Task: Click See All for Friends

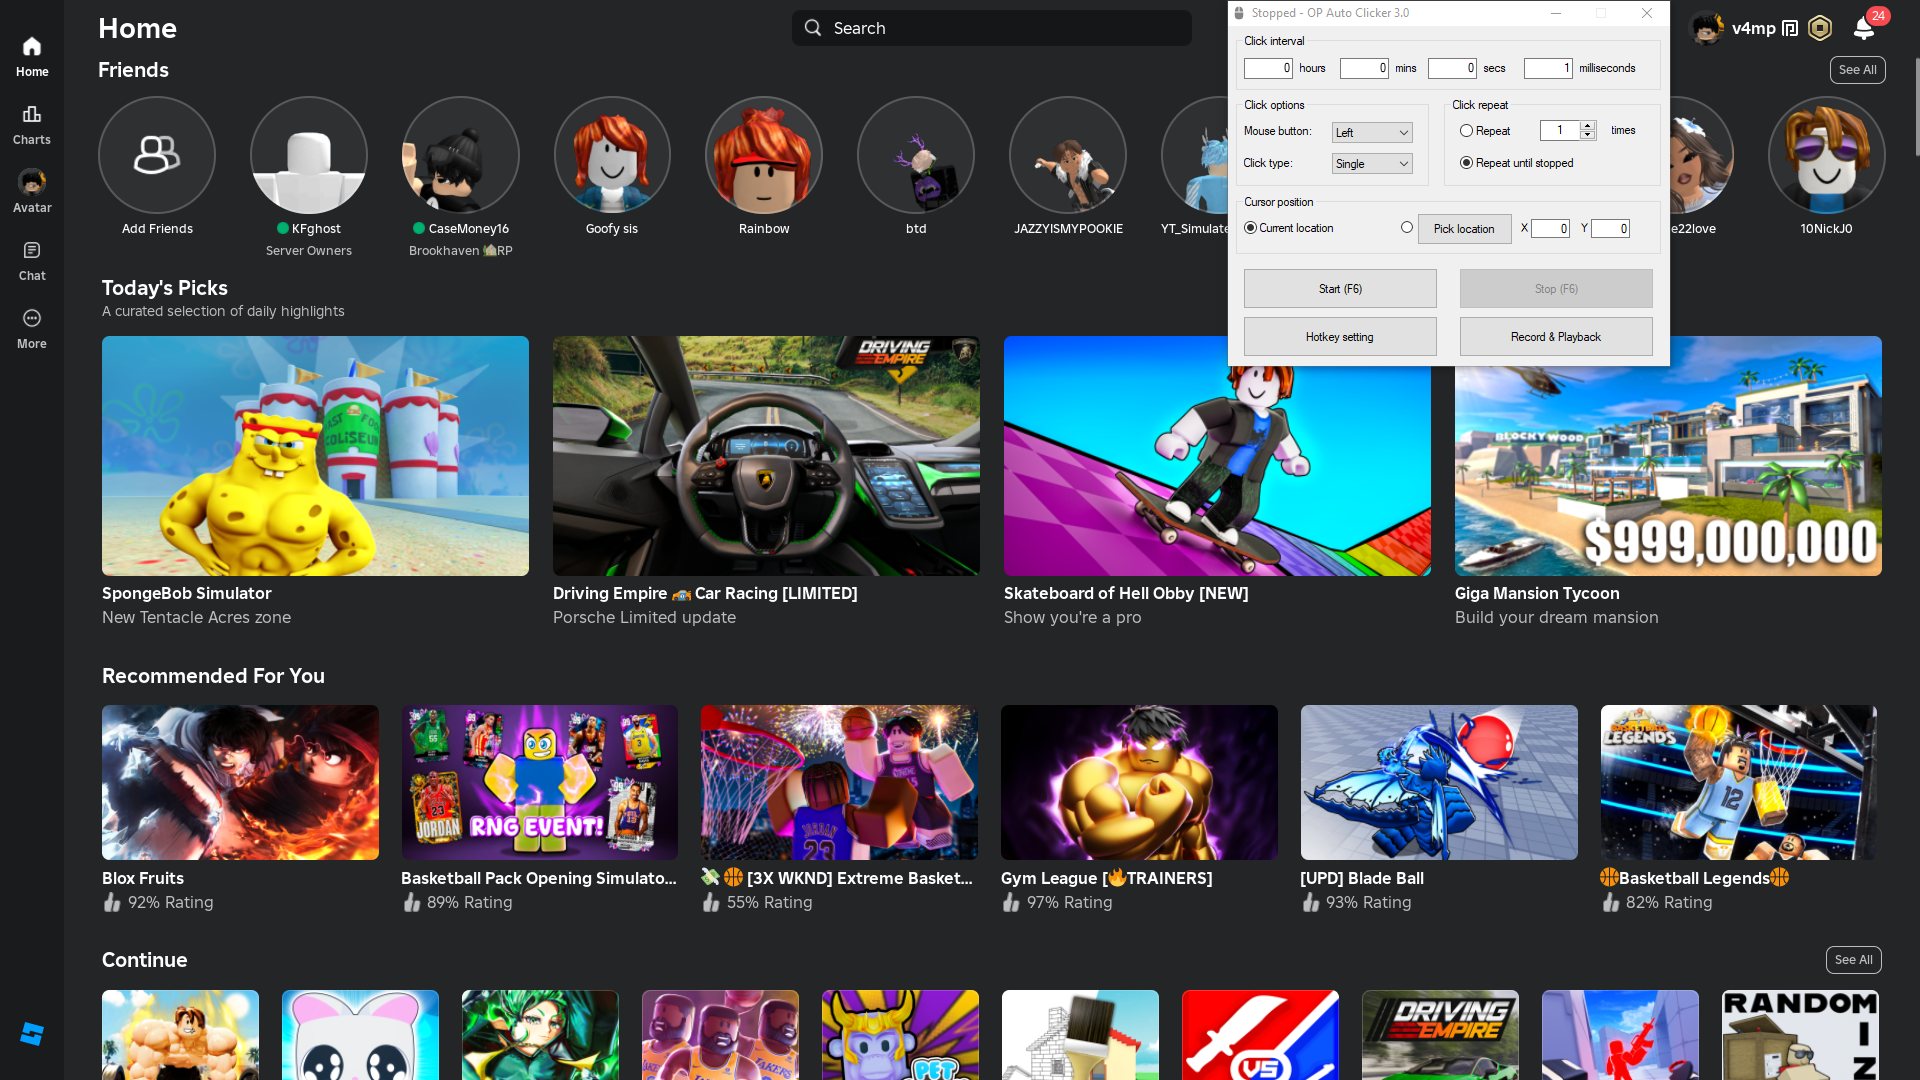Action: 1858,70
